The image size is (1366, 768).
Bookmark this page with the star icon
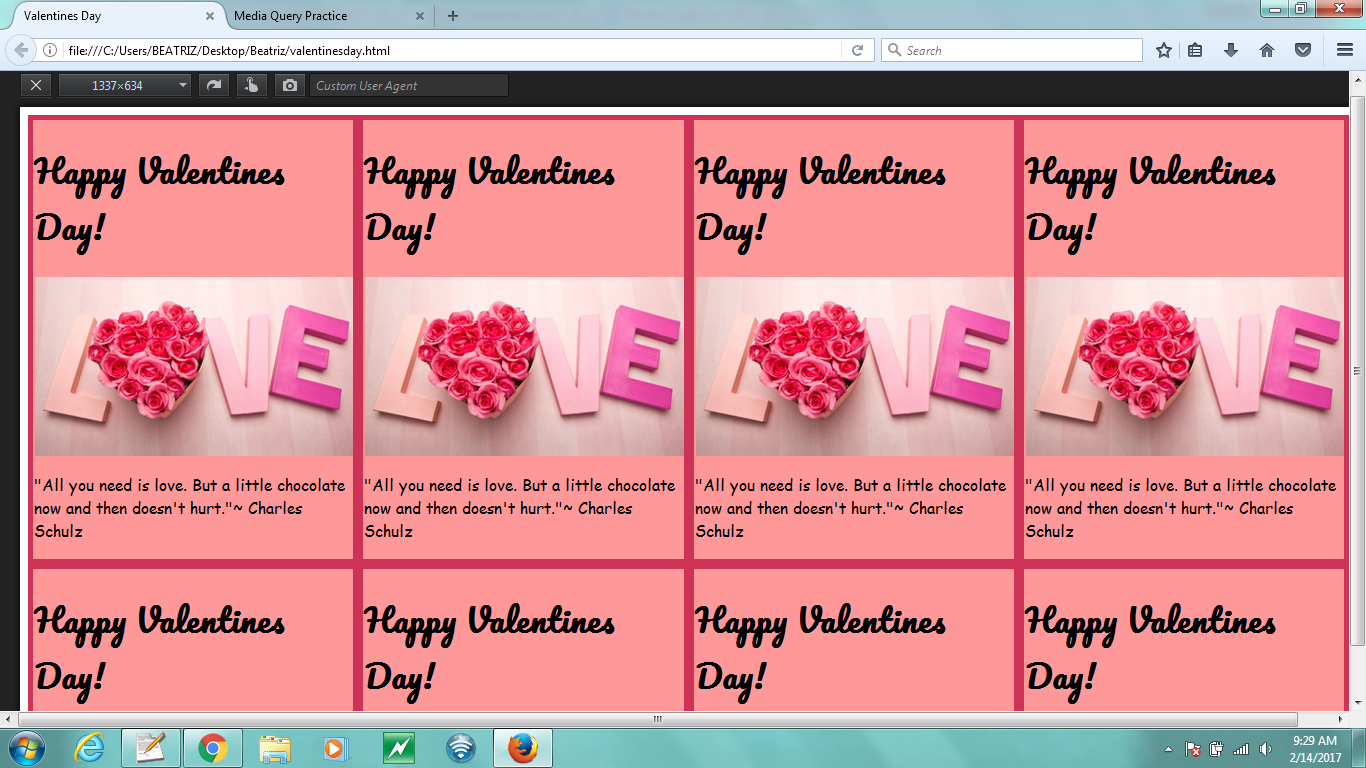point(1164,50)
